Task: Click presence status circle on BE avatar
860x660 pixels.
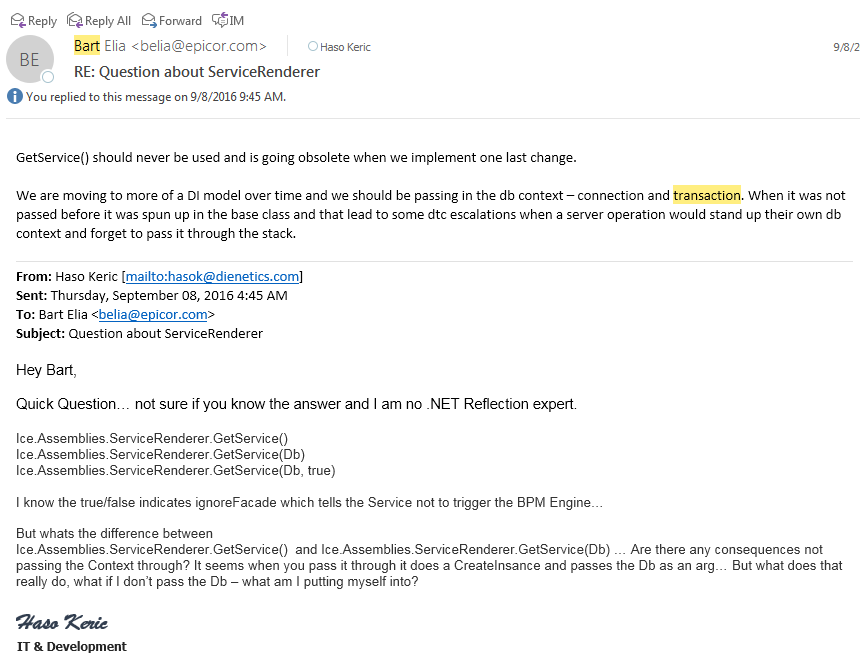Action: [48, 77]
